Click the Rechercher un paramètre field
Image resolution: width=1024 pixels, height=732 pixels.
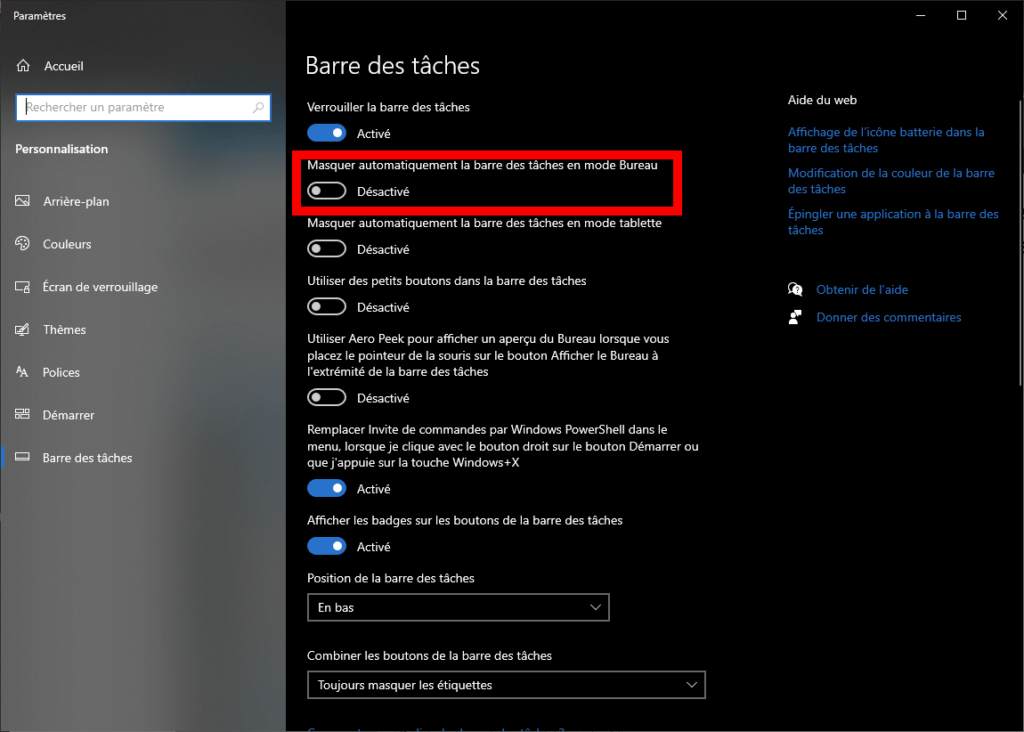[135, 107]
